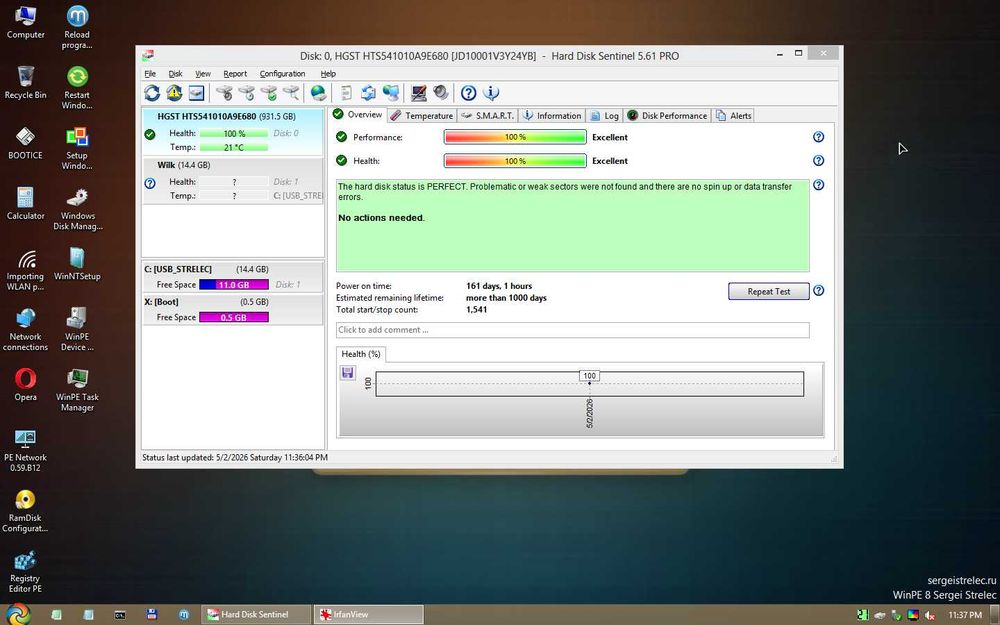
Task: Select the X: [Boot] partition
Action: click(x=233, y=309)
